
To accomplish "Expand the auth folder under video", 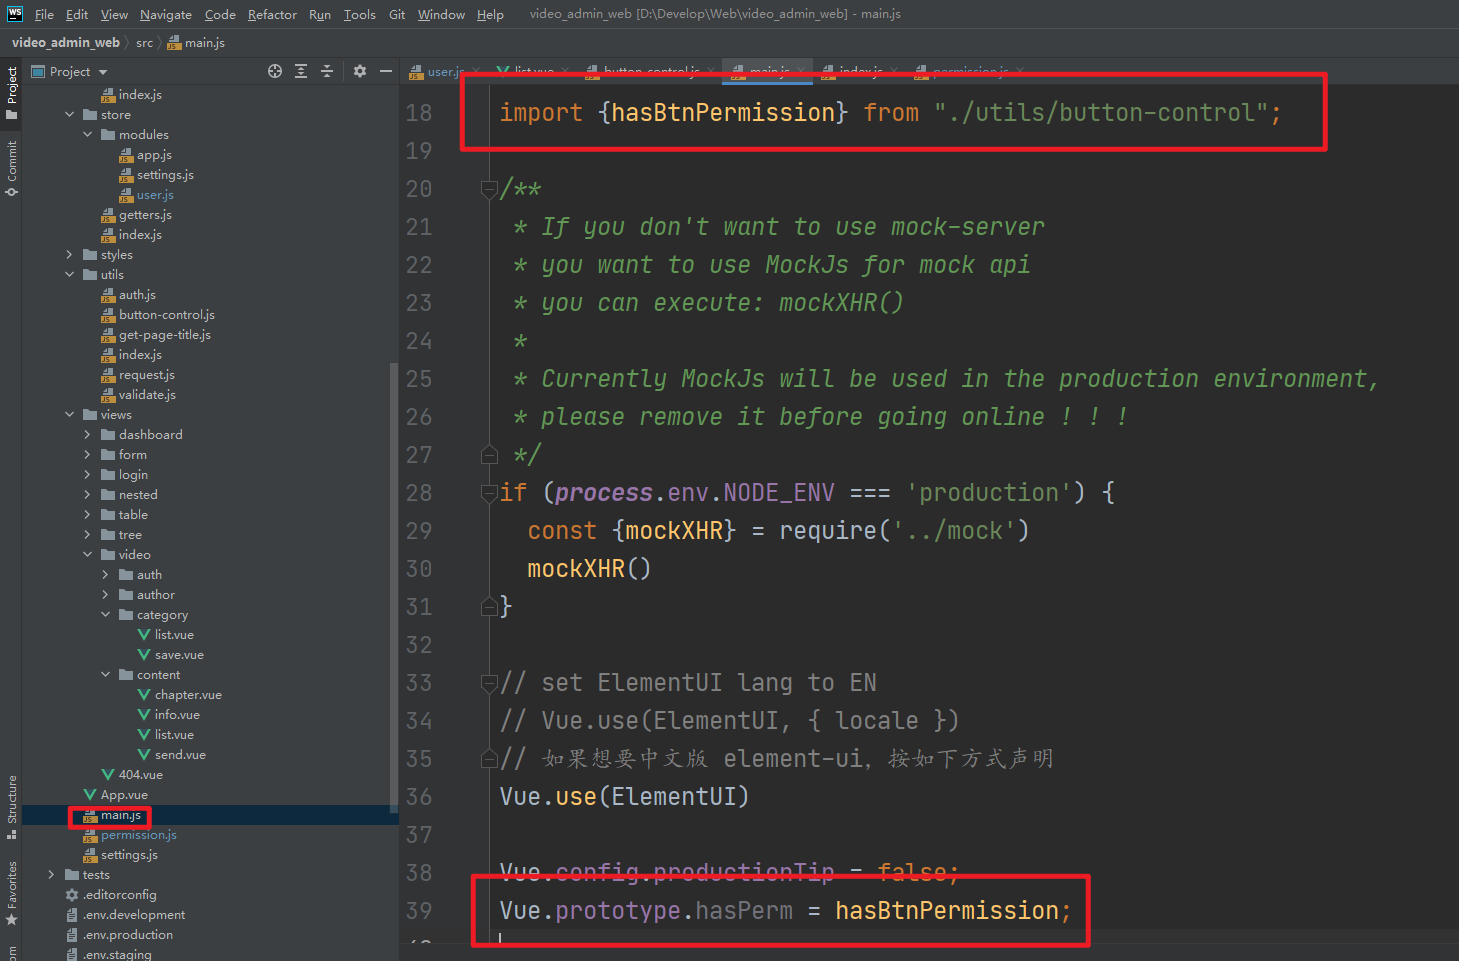I will click(106, 575).
